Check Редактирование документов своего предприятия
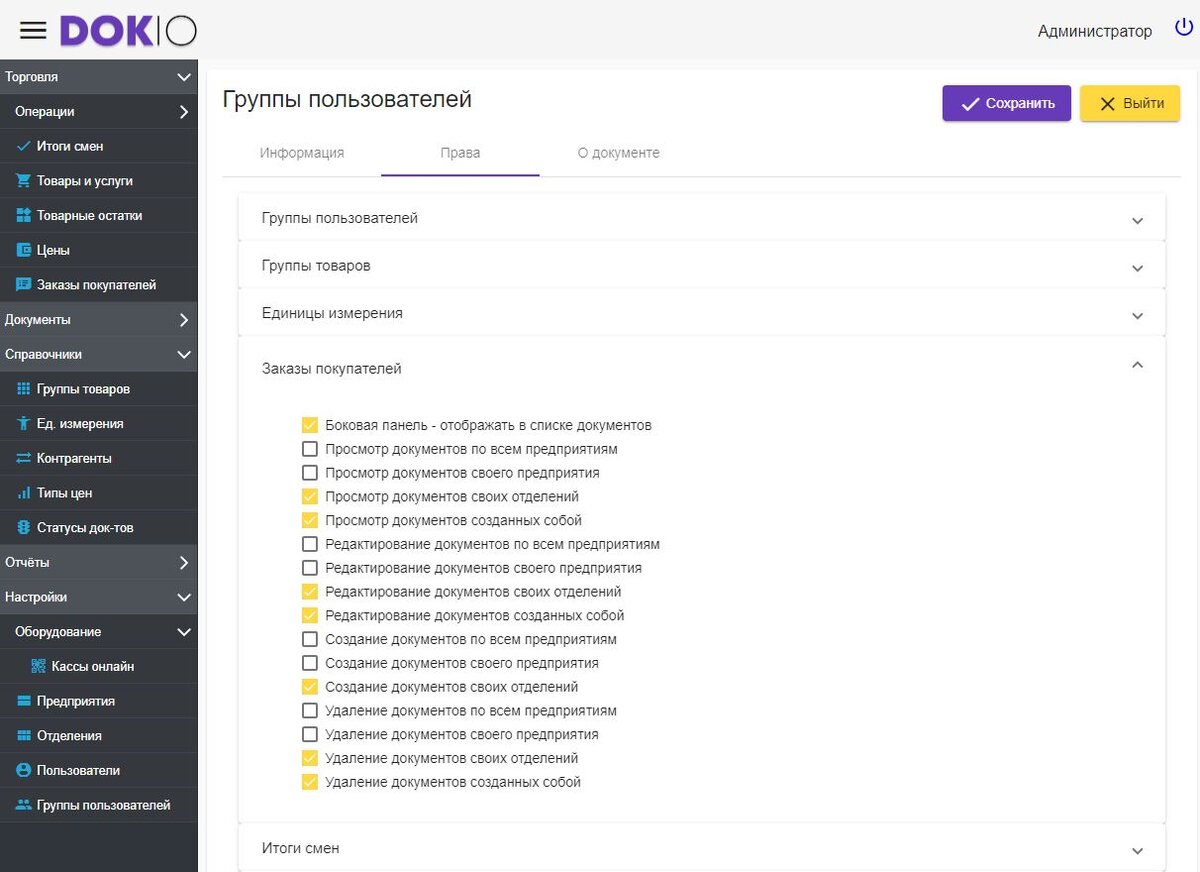Image resolution: width=1200 pixels, height=872 pixels. click(310, 568)
